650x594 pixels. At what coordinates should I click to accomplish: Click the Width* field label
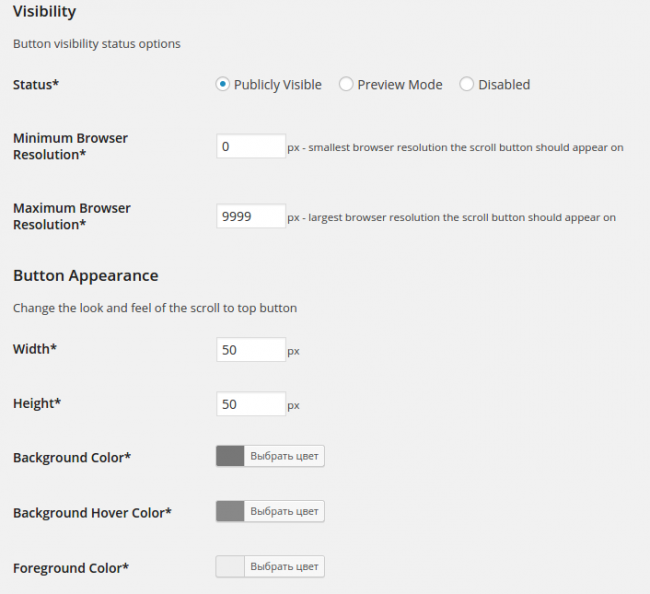(x=35, y=349)
